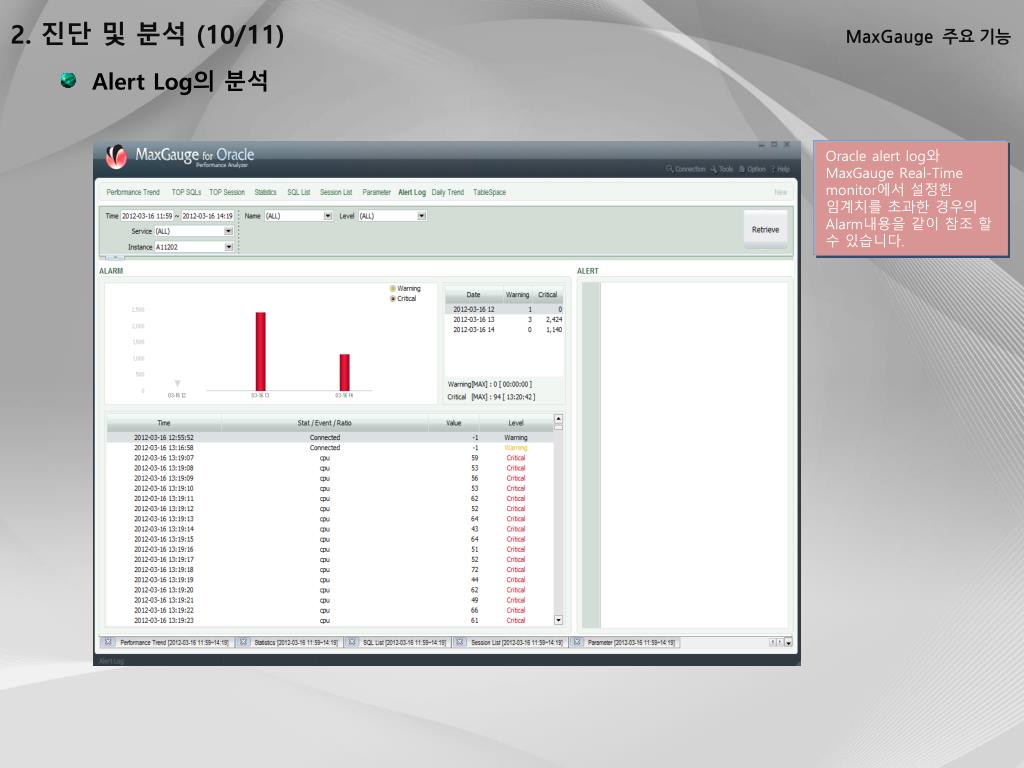This screenshot has width=1024, height=768.
Task: Open the Option toolbar item
Action: pyautogui.click(x=752, y=169)
